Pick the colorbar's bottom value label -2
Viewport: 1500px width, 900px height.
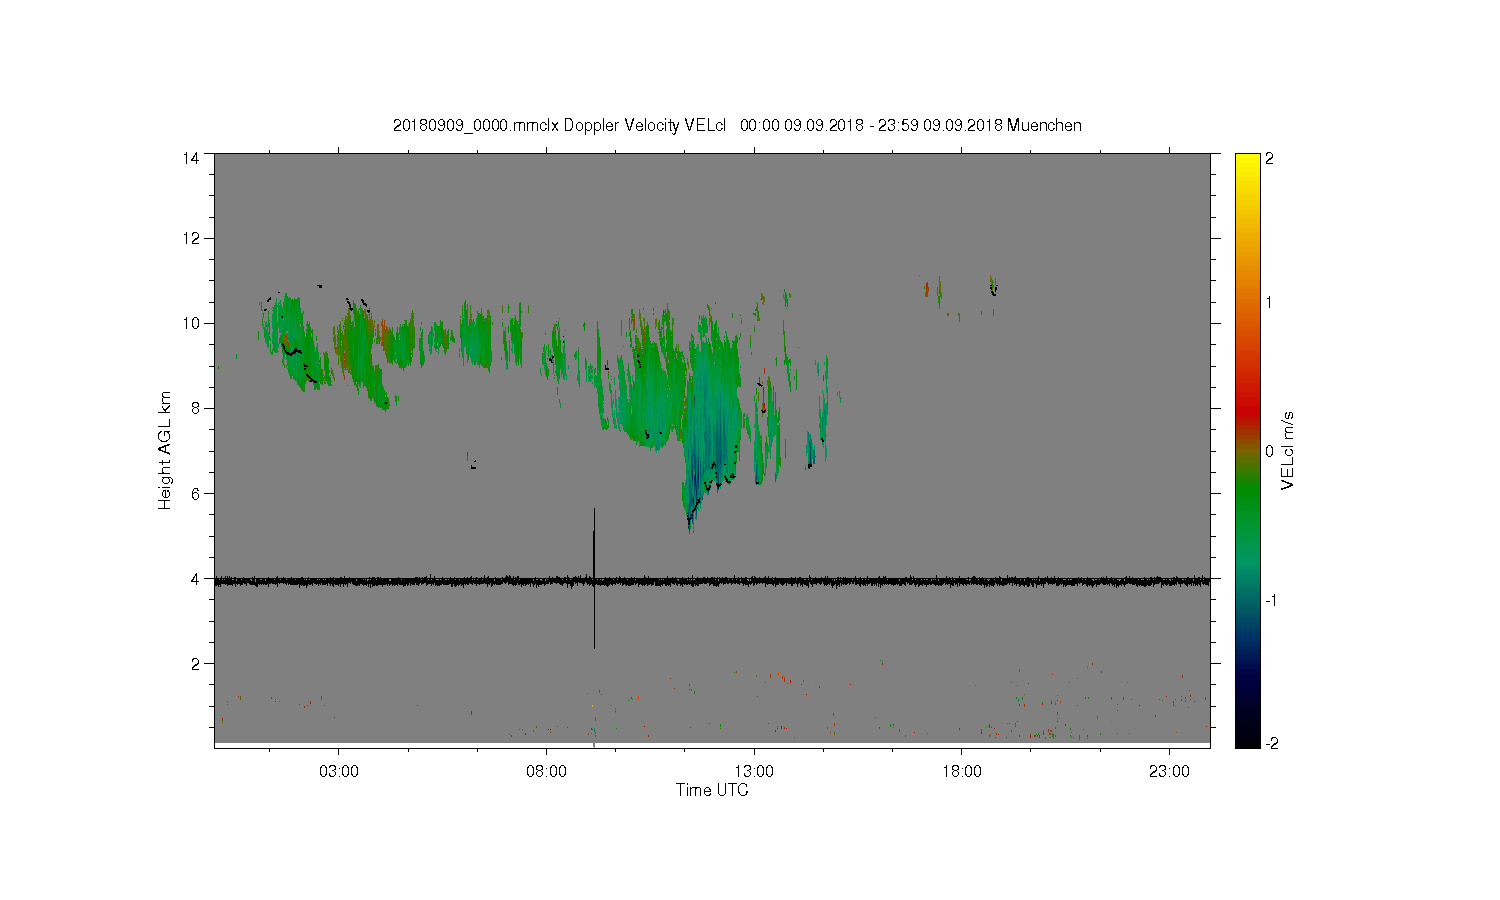click(x=1270, y=743)
